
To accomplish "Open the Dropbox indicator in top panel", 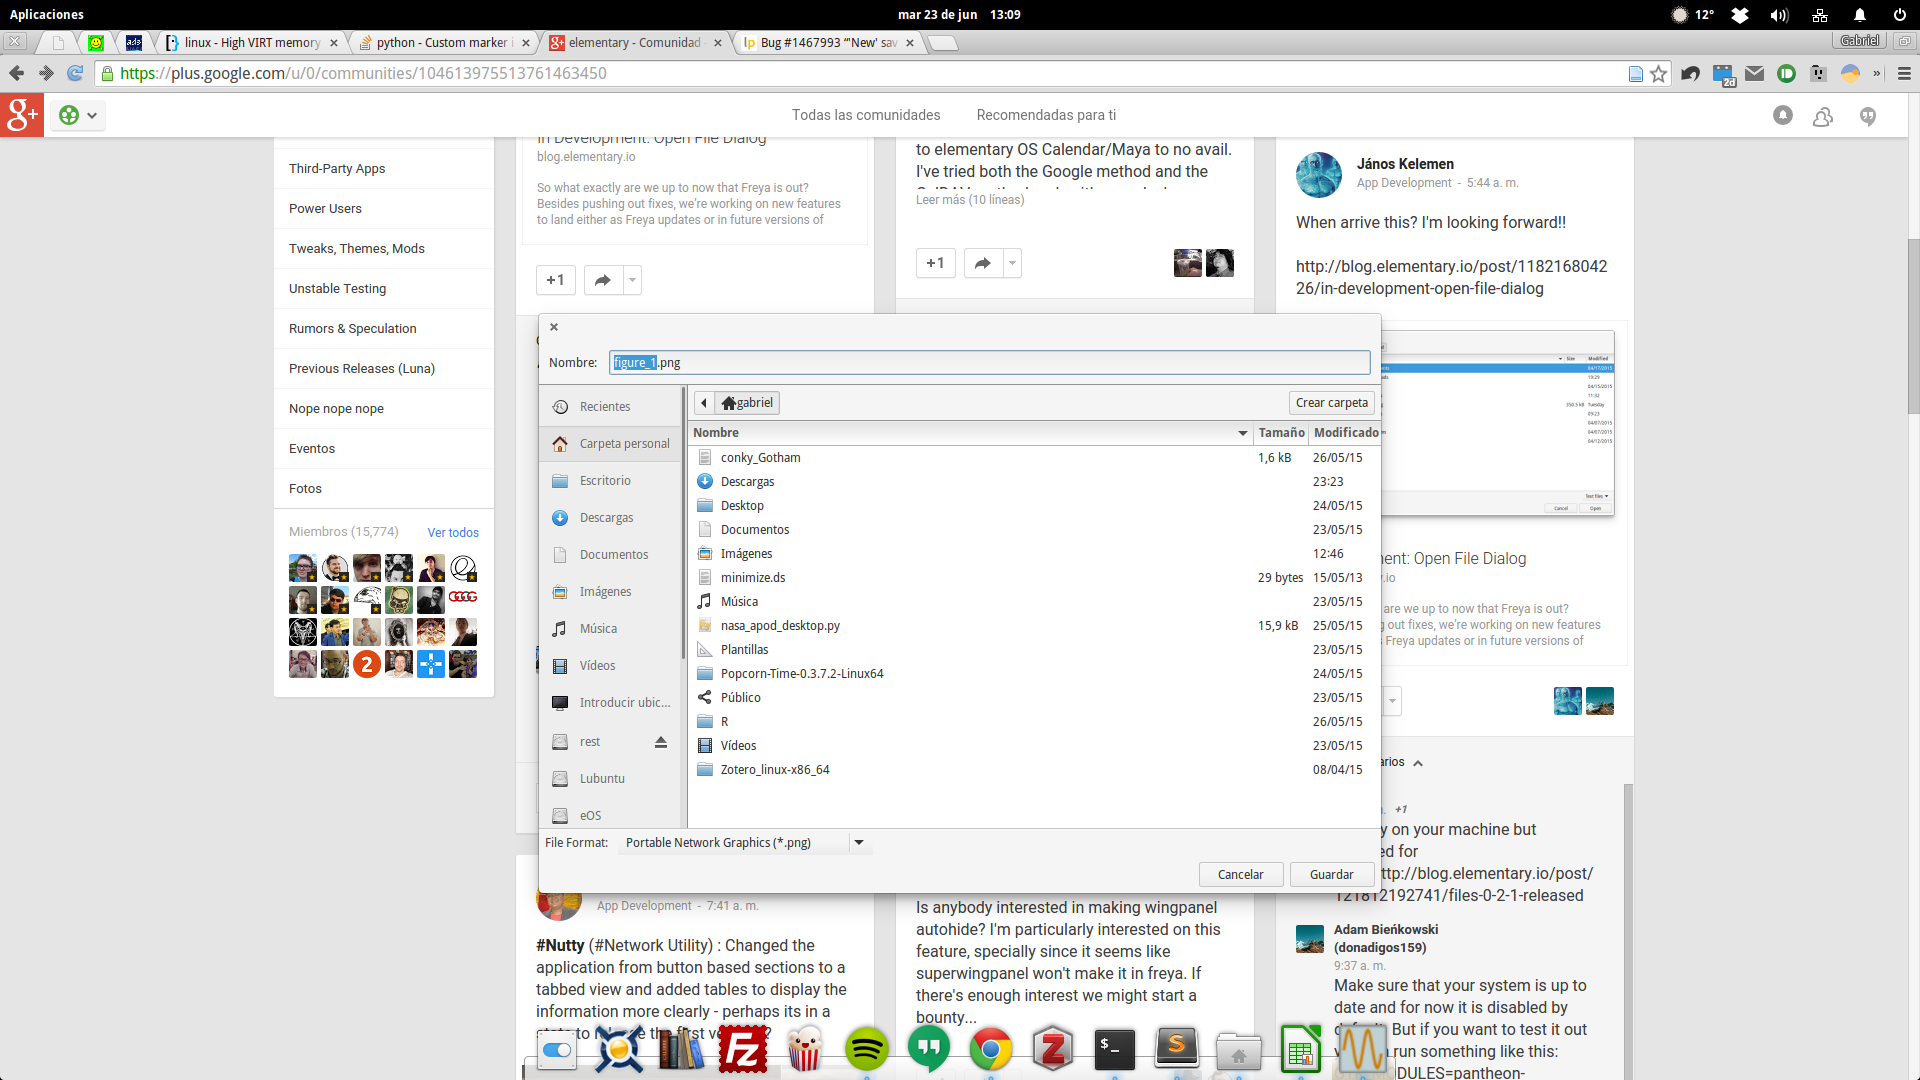I will coord(1740,15).
